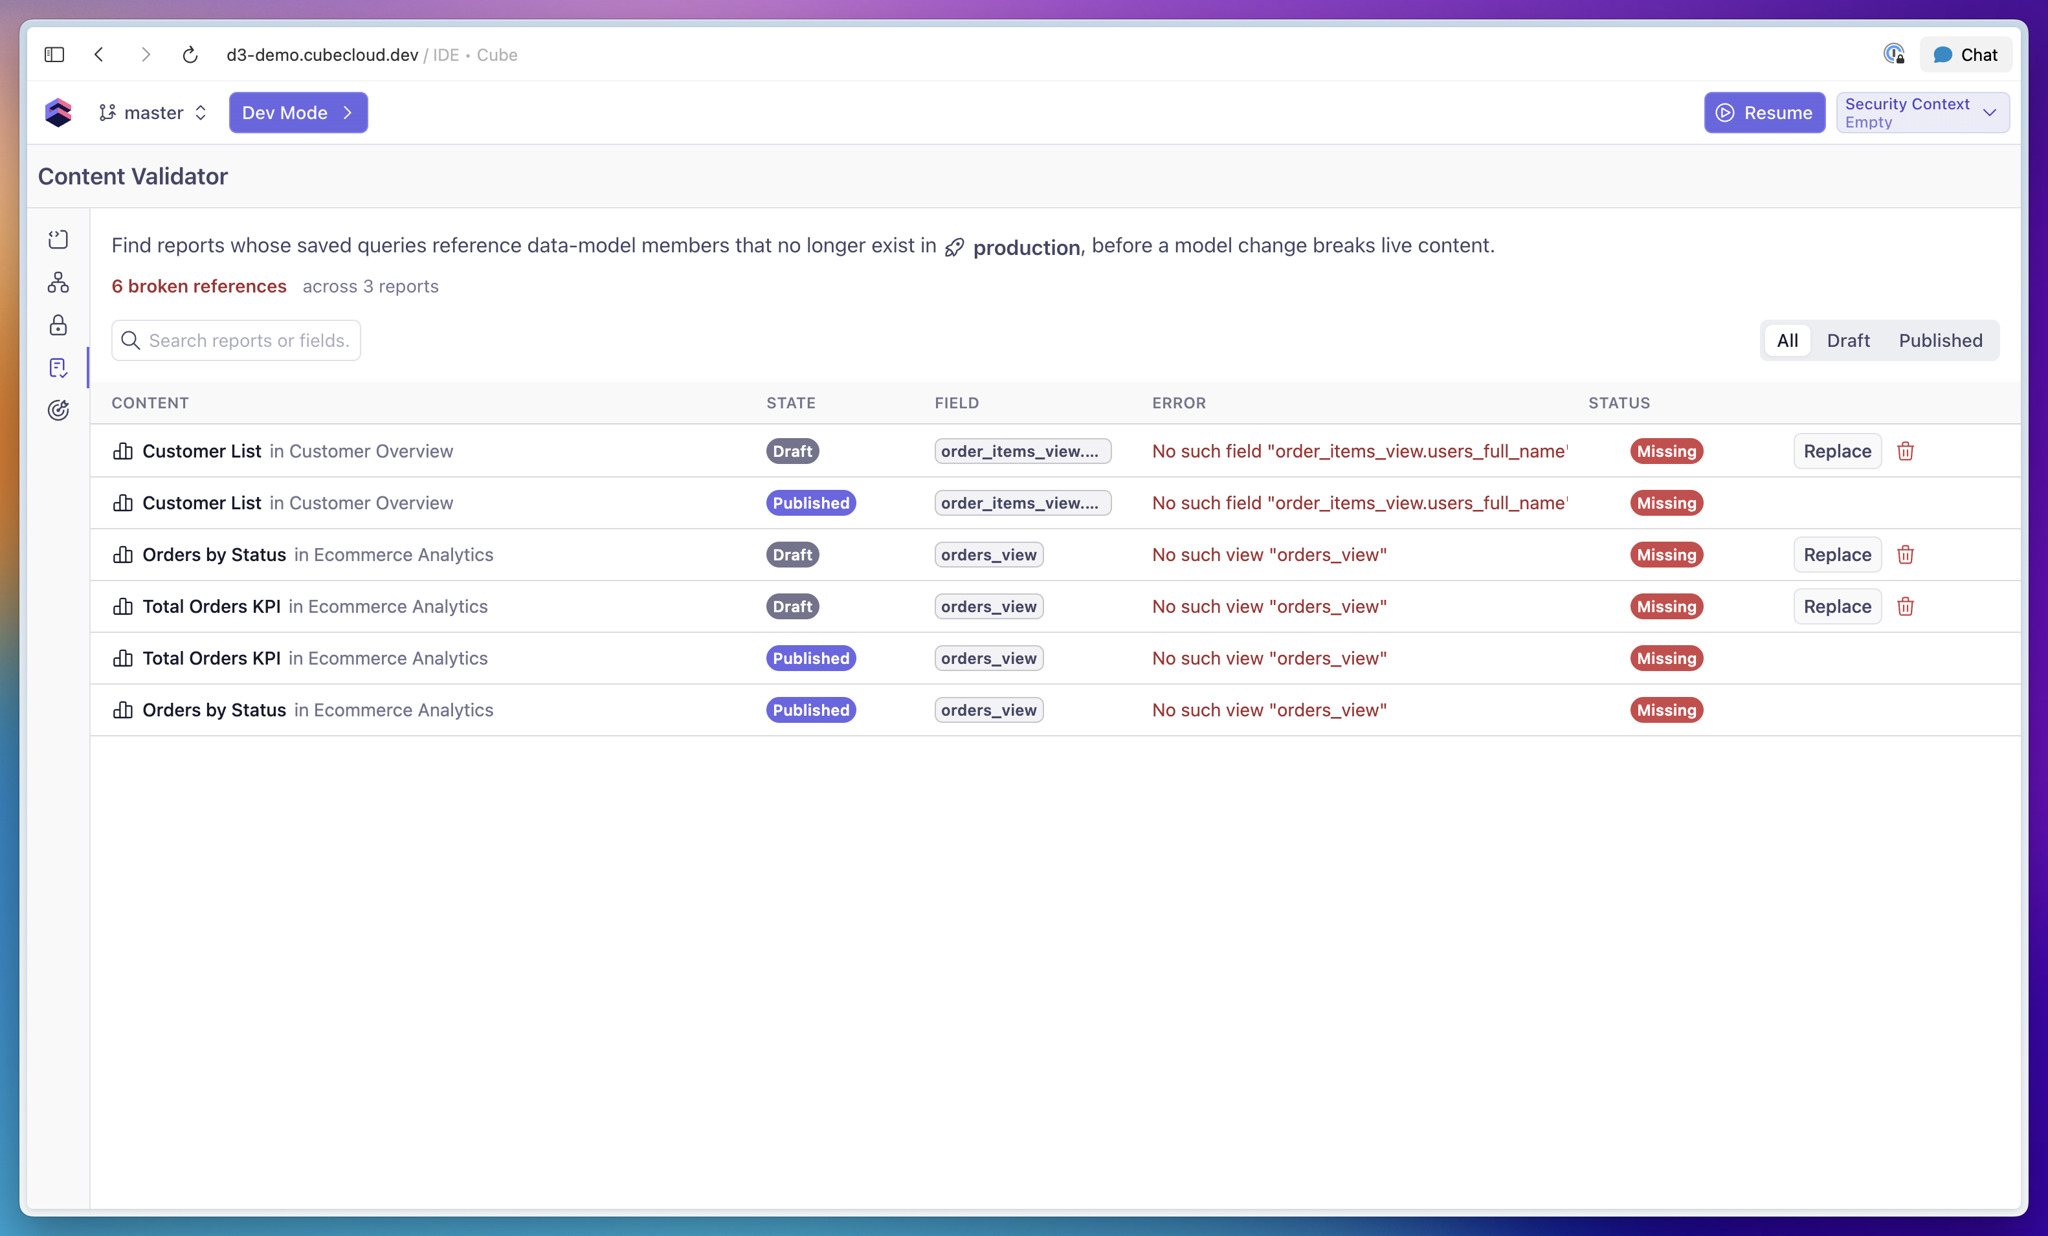
Task: Open the first sidebar icon for code files
Action: [58, 240]
